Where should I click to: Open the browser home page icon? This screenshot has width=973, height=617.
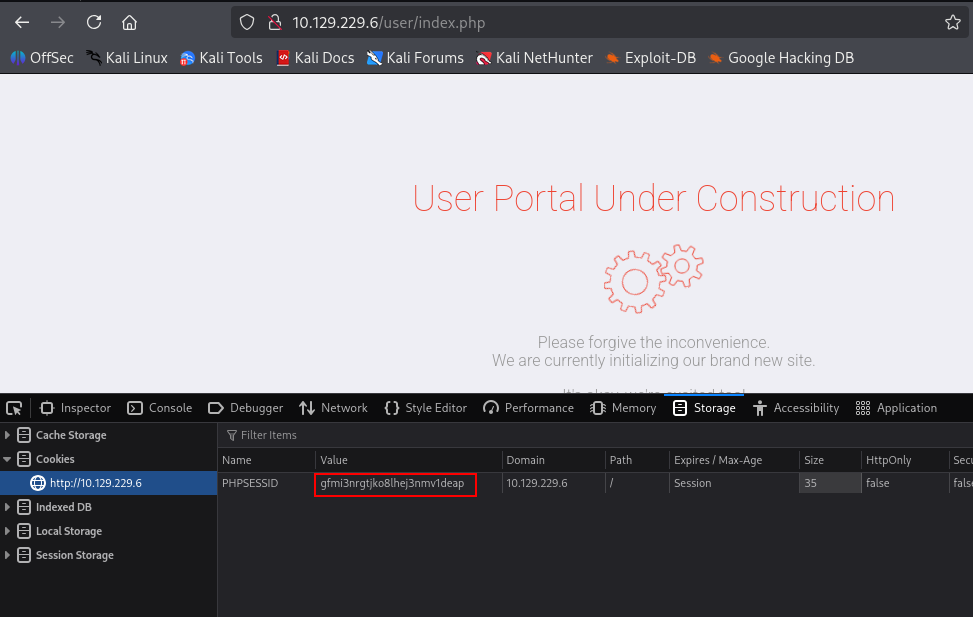(129, 23)
